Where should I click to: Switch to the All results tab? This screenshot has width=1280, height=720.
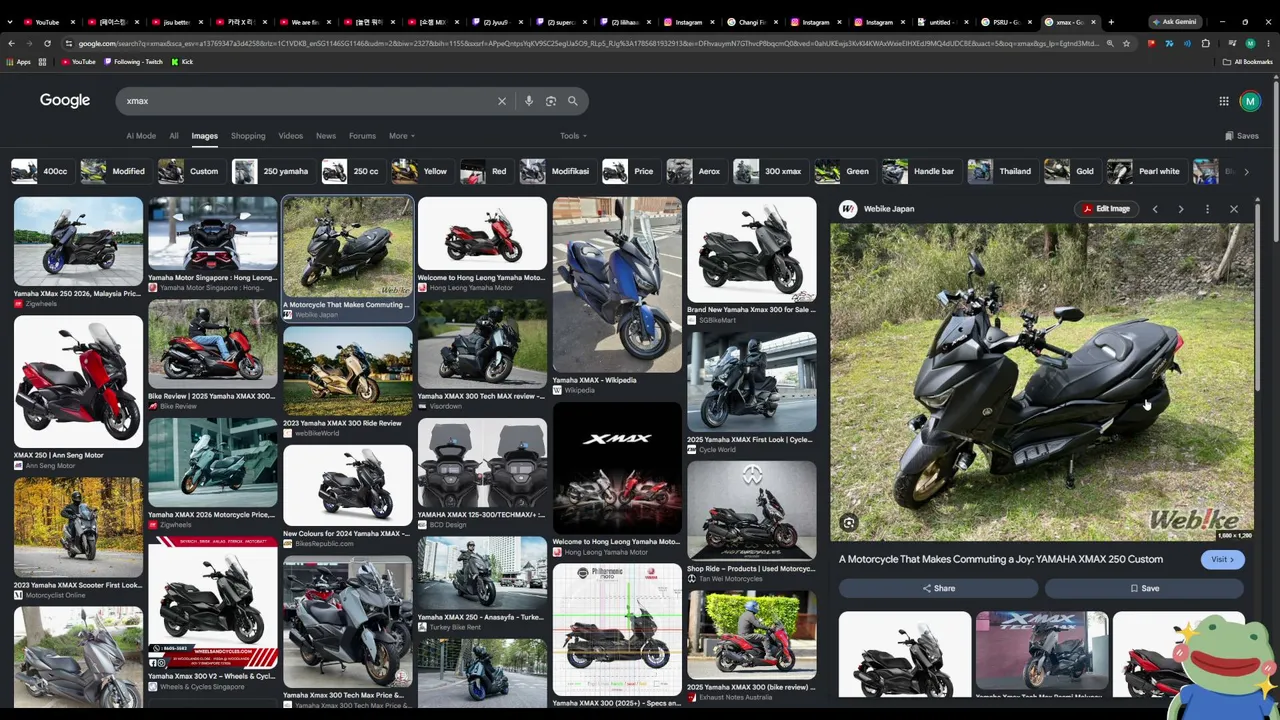pyautogui.click(x=174, y=136)
